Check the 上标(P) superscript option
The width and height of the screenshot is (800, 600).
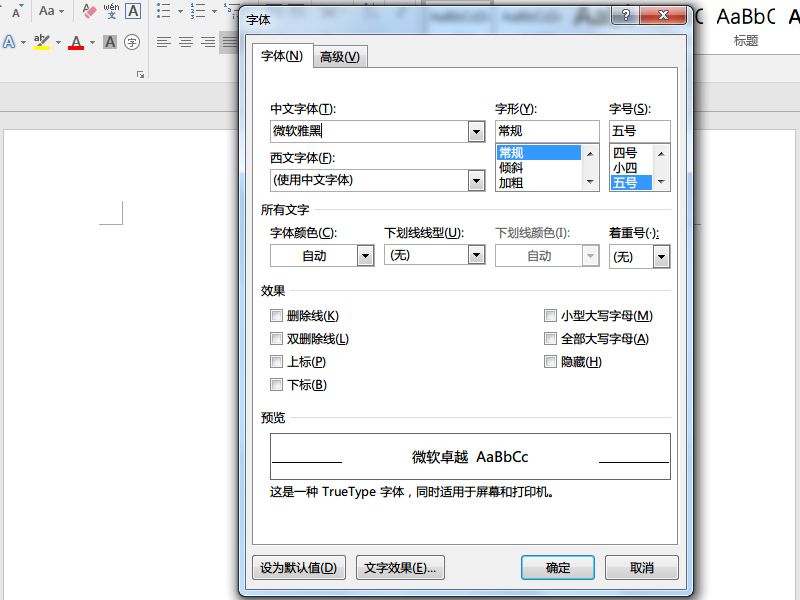[x=277, y=362]
